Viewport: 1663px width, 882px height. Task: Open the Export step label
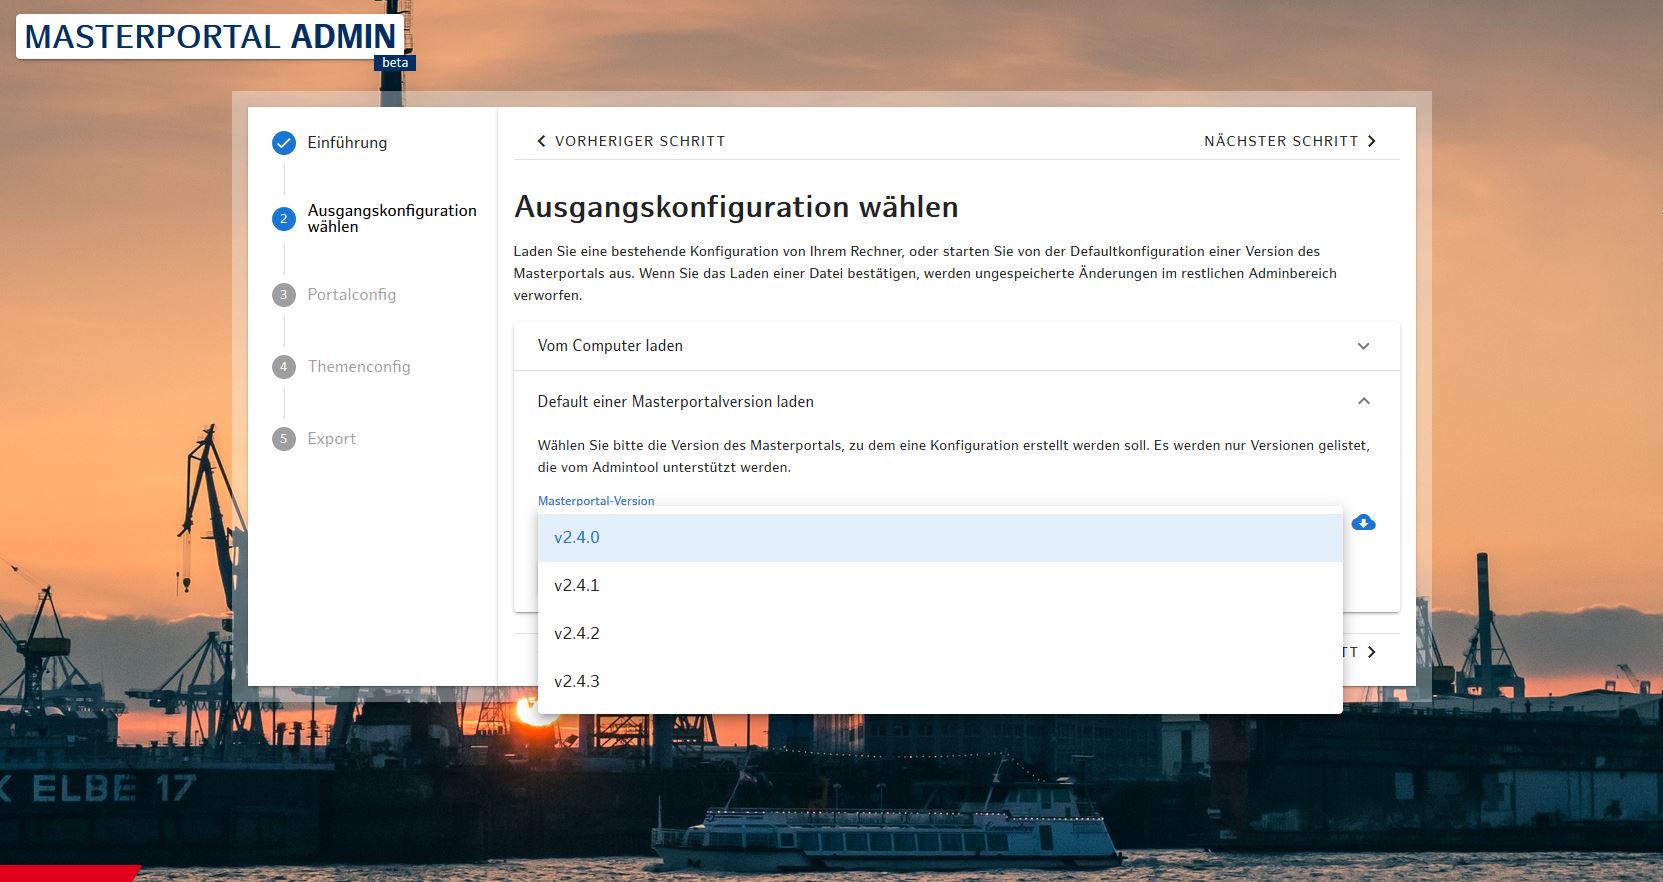tap(332, 439)
